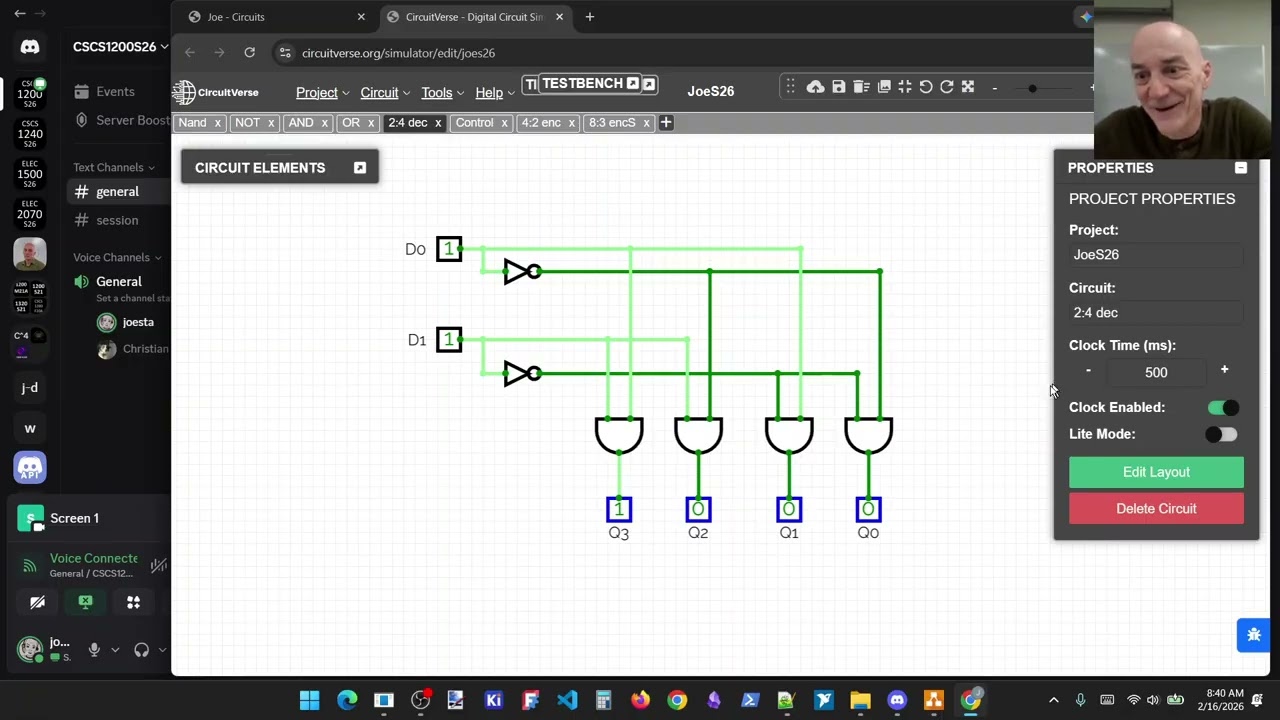Screen dimensions: 1280x720
Task: Edit the Circuit name field
Action: [x=1156, y=313]
